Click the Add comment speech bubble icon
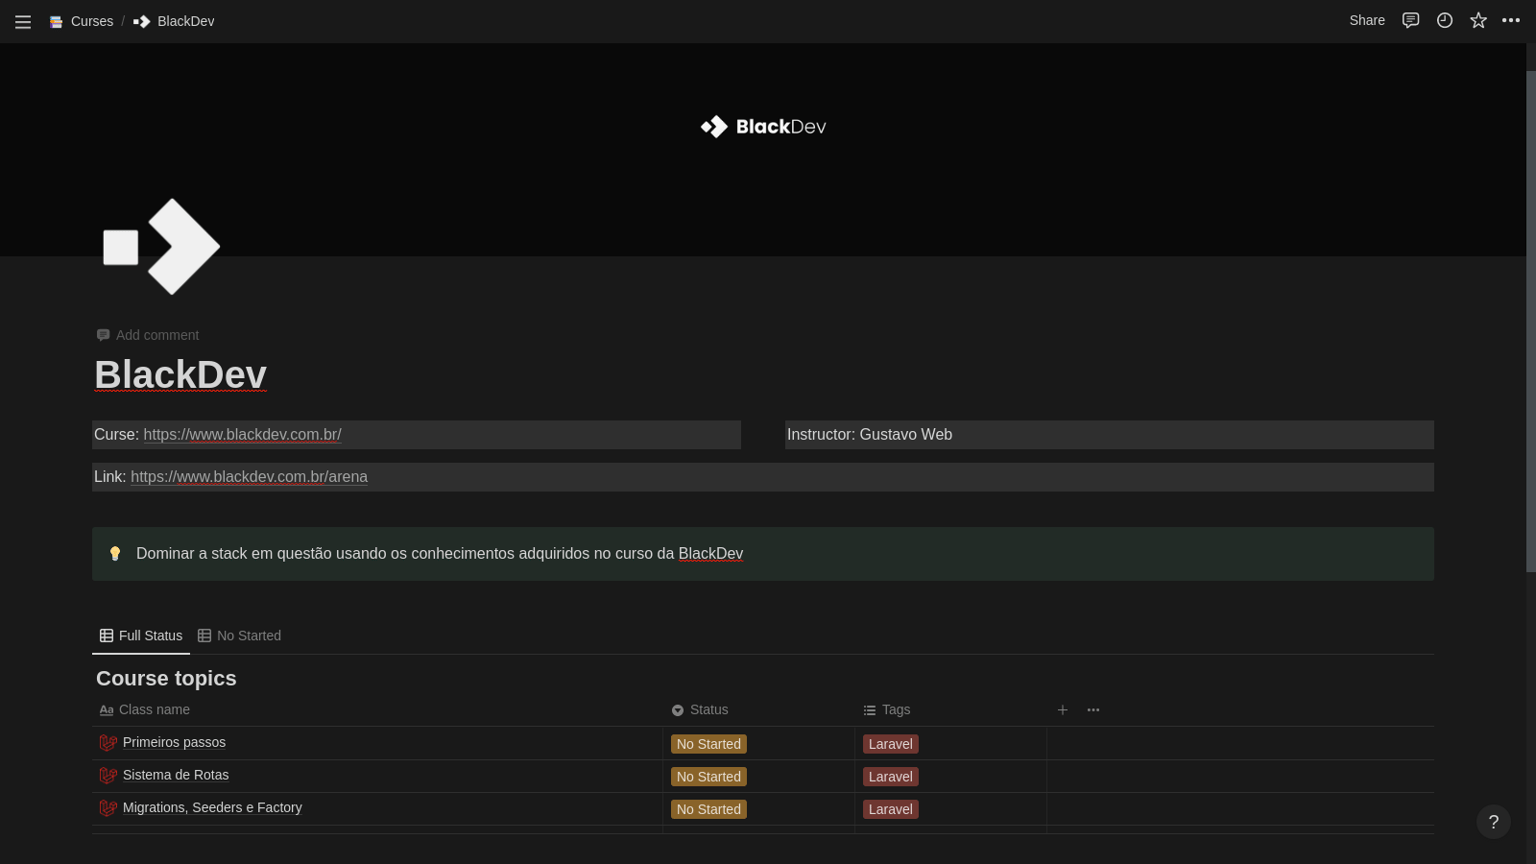 pos(103,335)
